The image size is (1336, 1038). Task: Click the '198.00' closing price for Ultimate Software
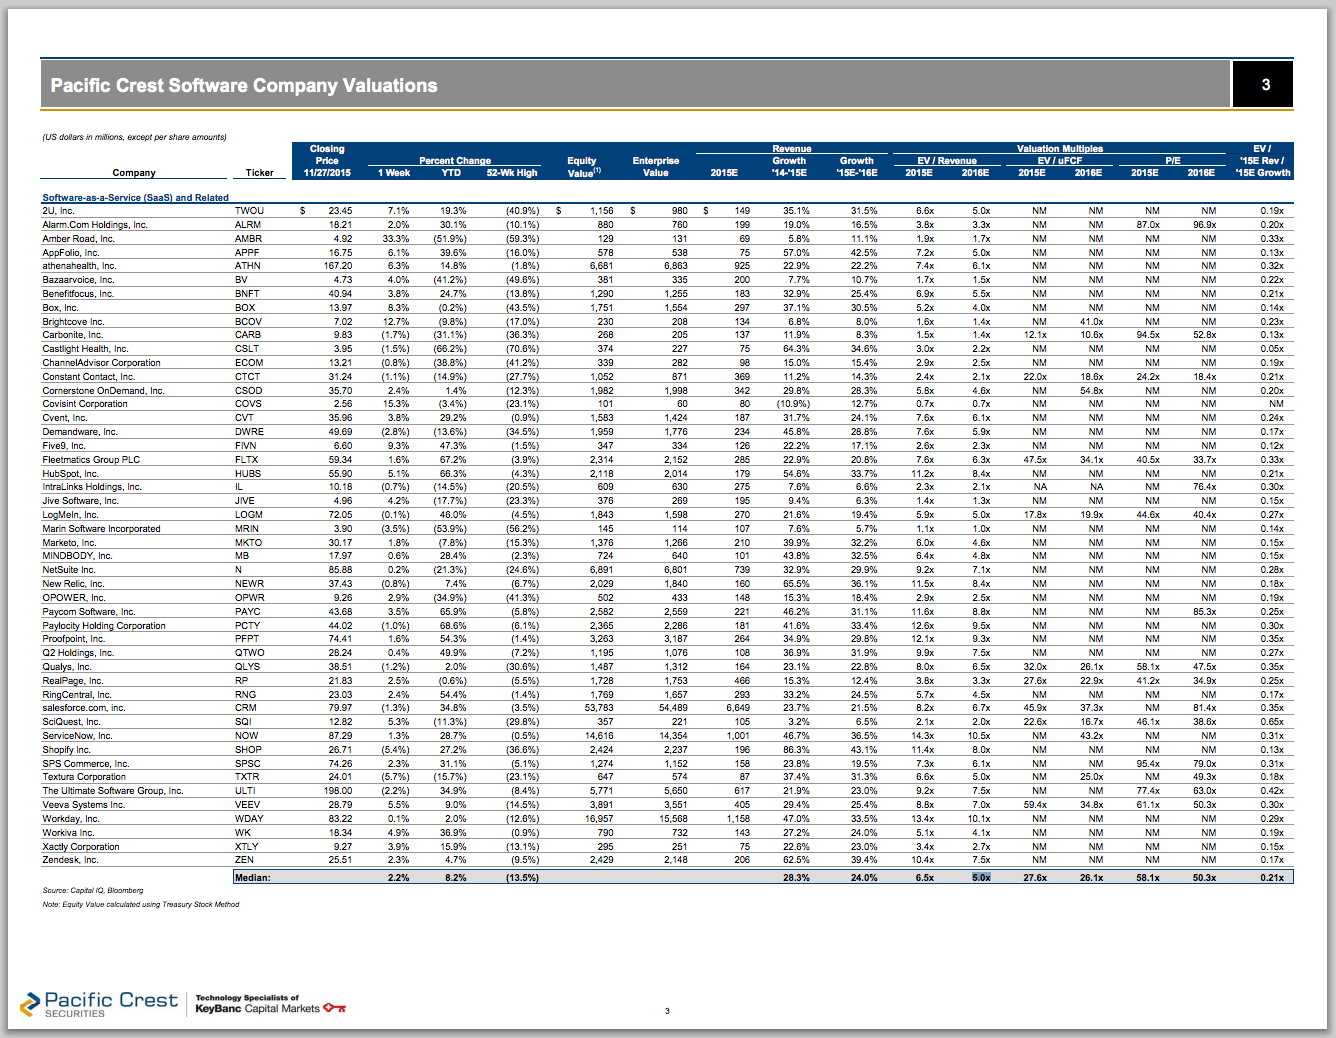(x=338, y=791)
